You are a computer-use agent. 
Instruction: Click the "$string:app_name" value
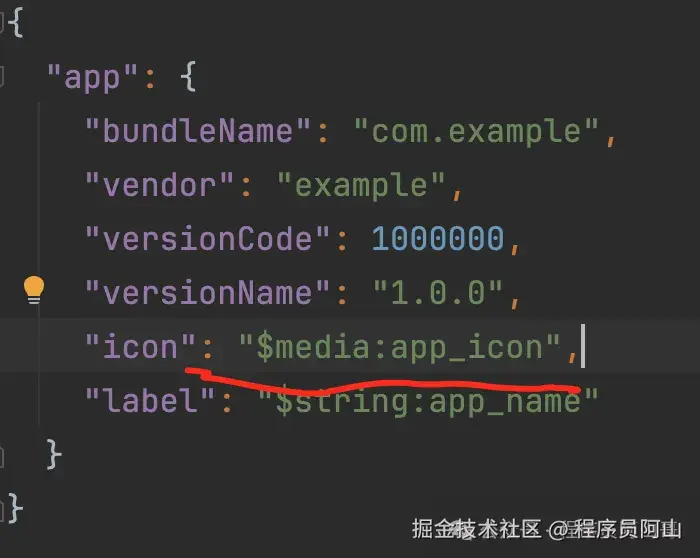[428, 401]
